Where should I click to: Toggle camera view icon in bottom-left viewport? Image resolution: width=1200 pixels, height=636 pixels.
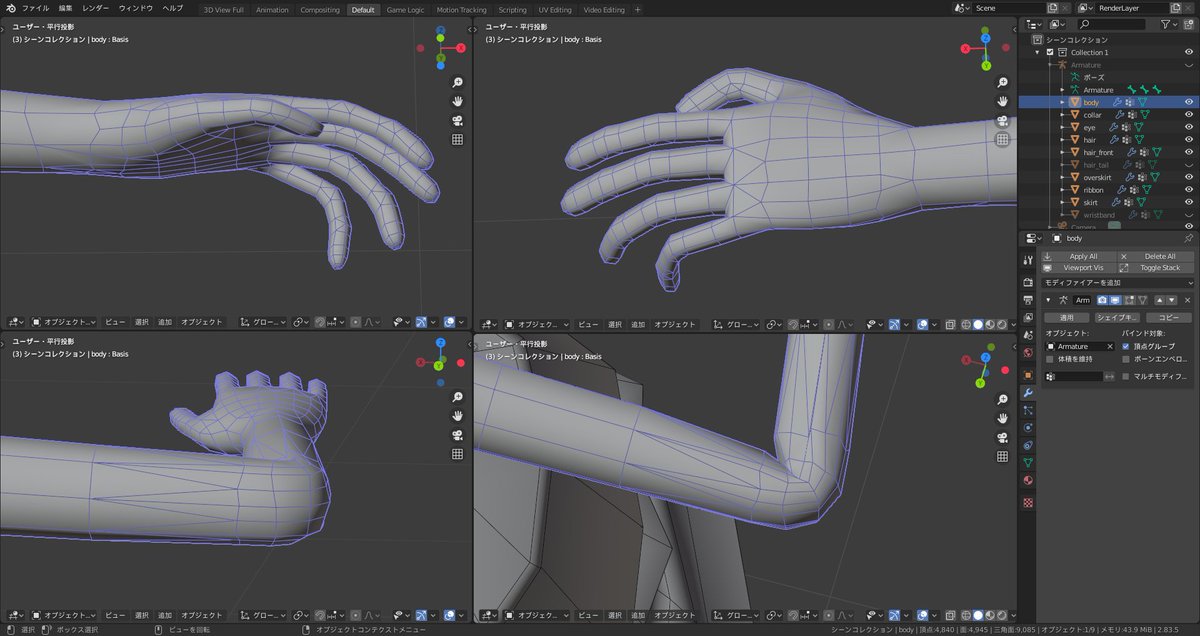pyautogui.click(x=457, y=435)
